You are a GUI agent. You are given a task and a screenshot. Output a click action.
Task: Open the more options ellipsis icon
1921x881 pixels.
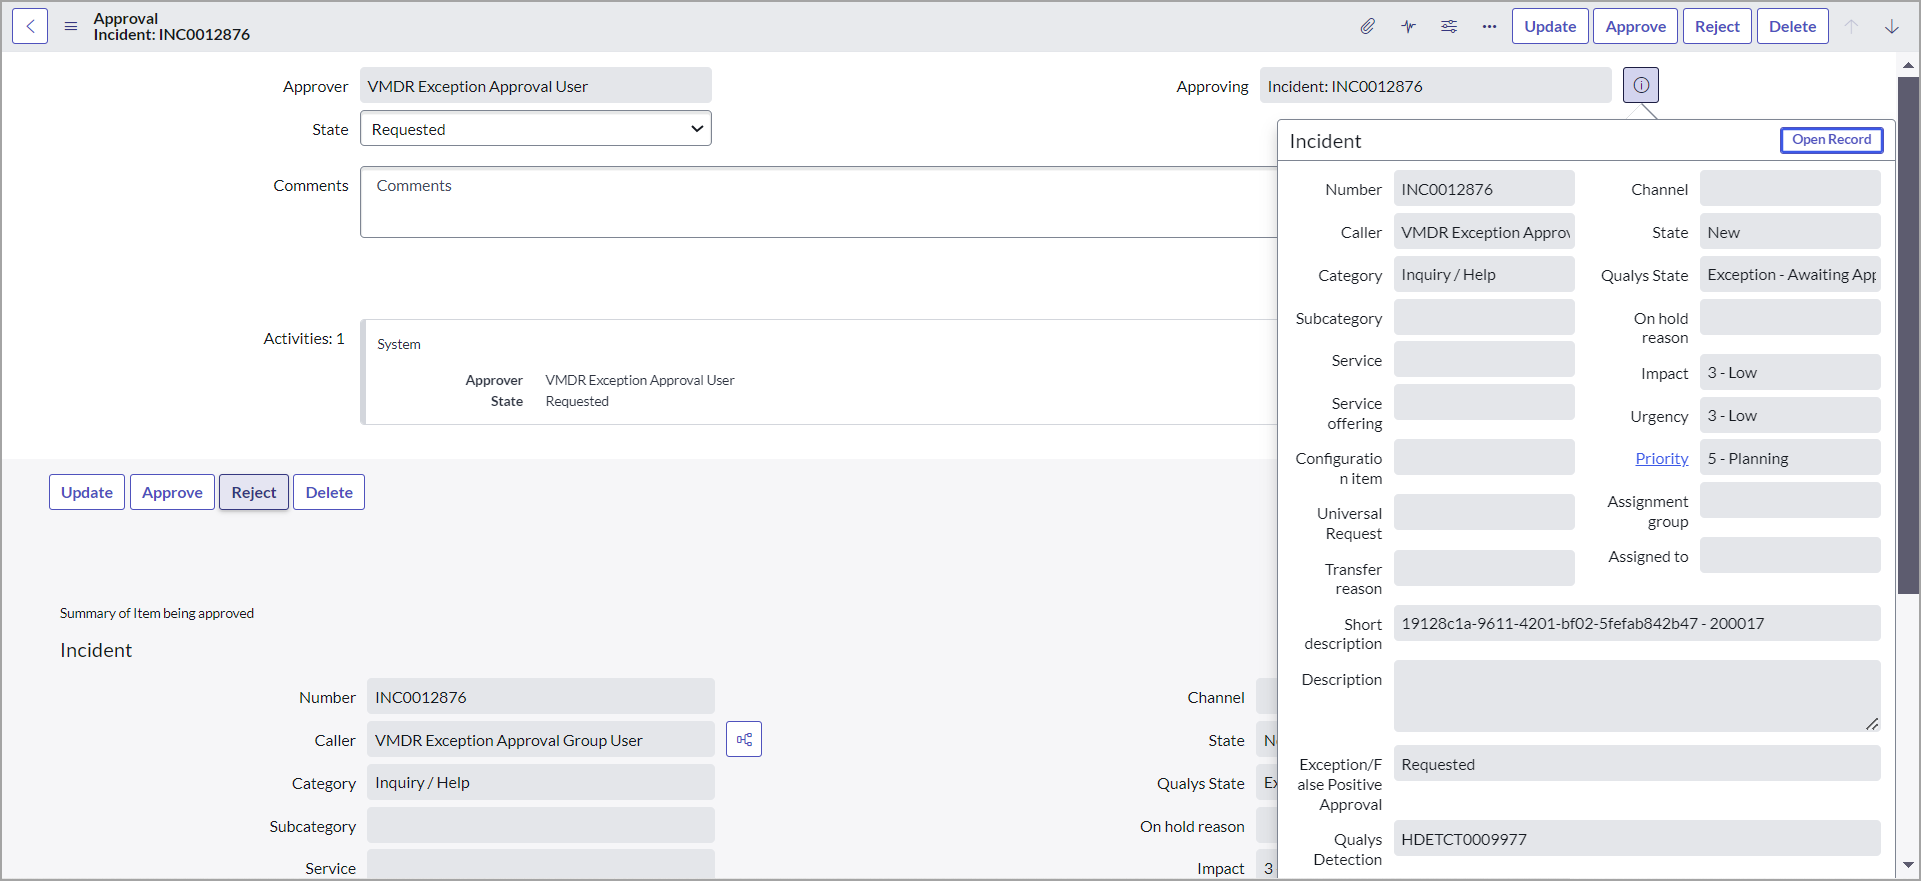tap(1489, 27)
